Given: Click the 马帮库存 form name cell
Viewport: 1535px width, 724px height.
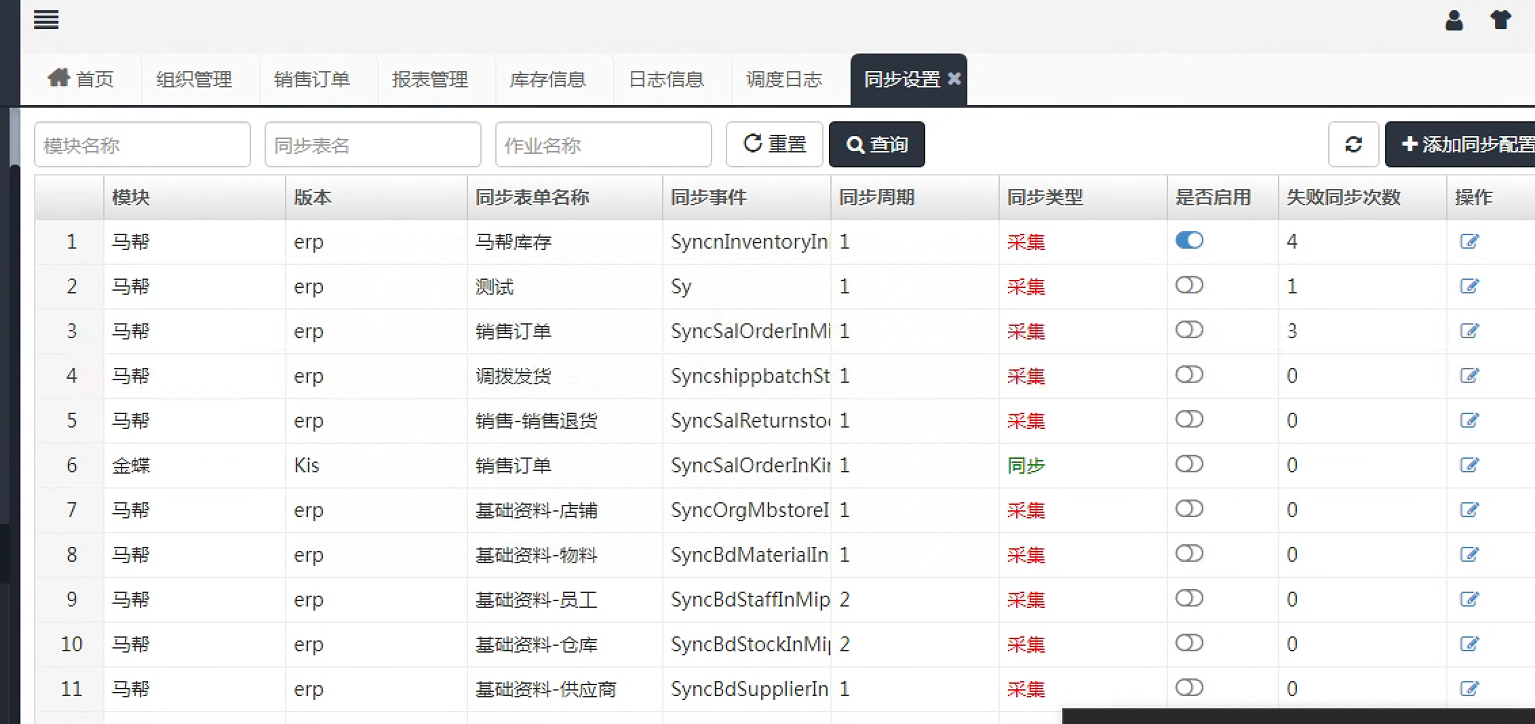Looking at the screenshot, I should point(565,241).
